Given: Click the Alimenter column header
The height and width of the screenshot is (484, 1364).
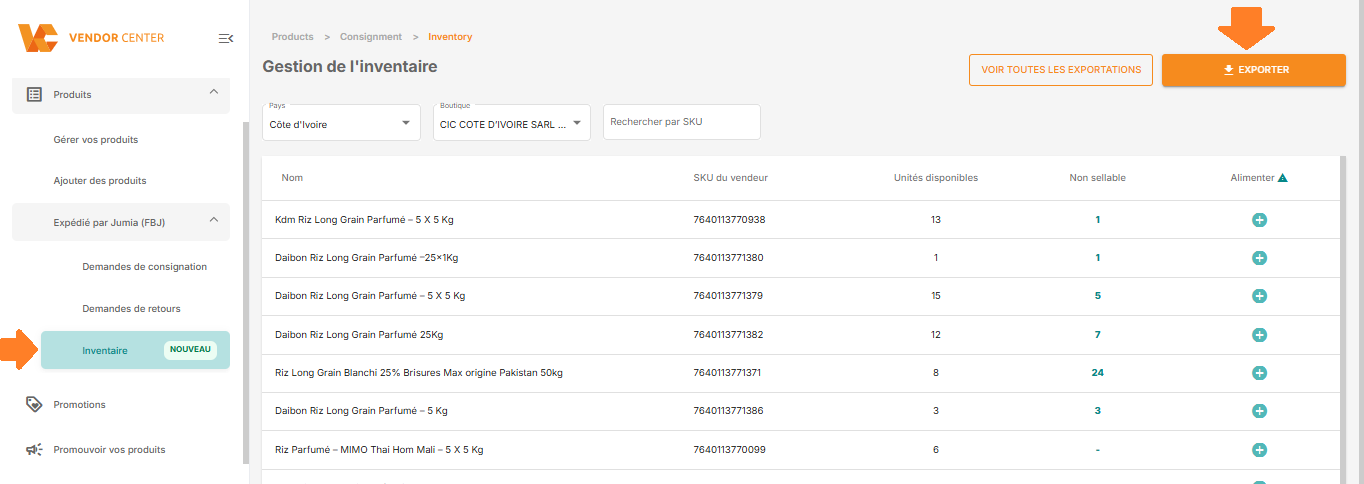Looking at the screenshot, I should (x=1252, y=178).
